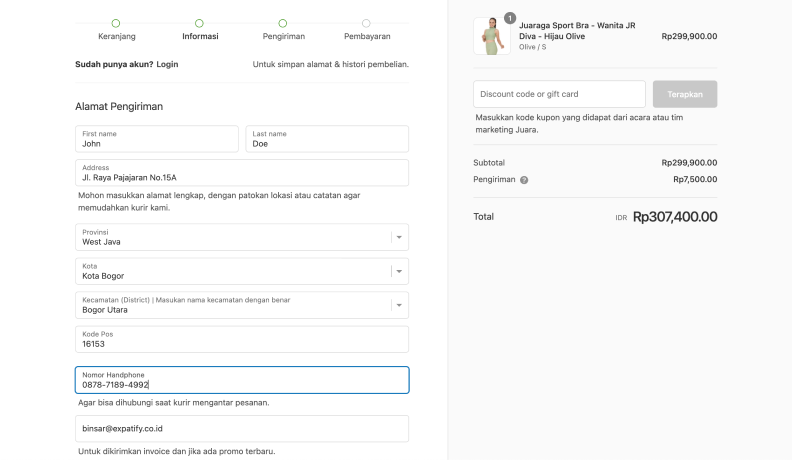Click the Informasi step circle

click(x=199, y=23)
